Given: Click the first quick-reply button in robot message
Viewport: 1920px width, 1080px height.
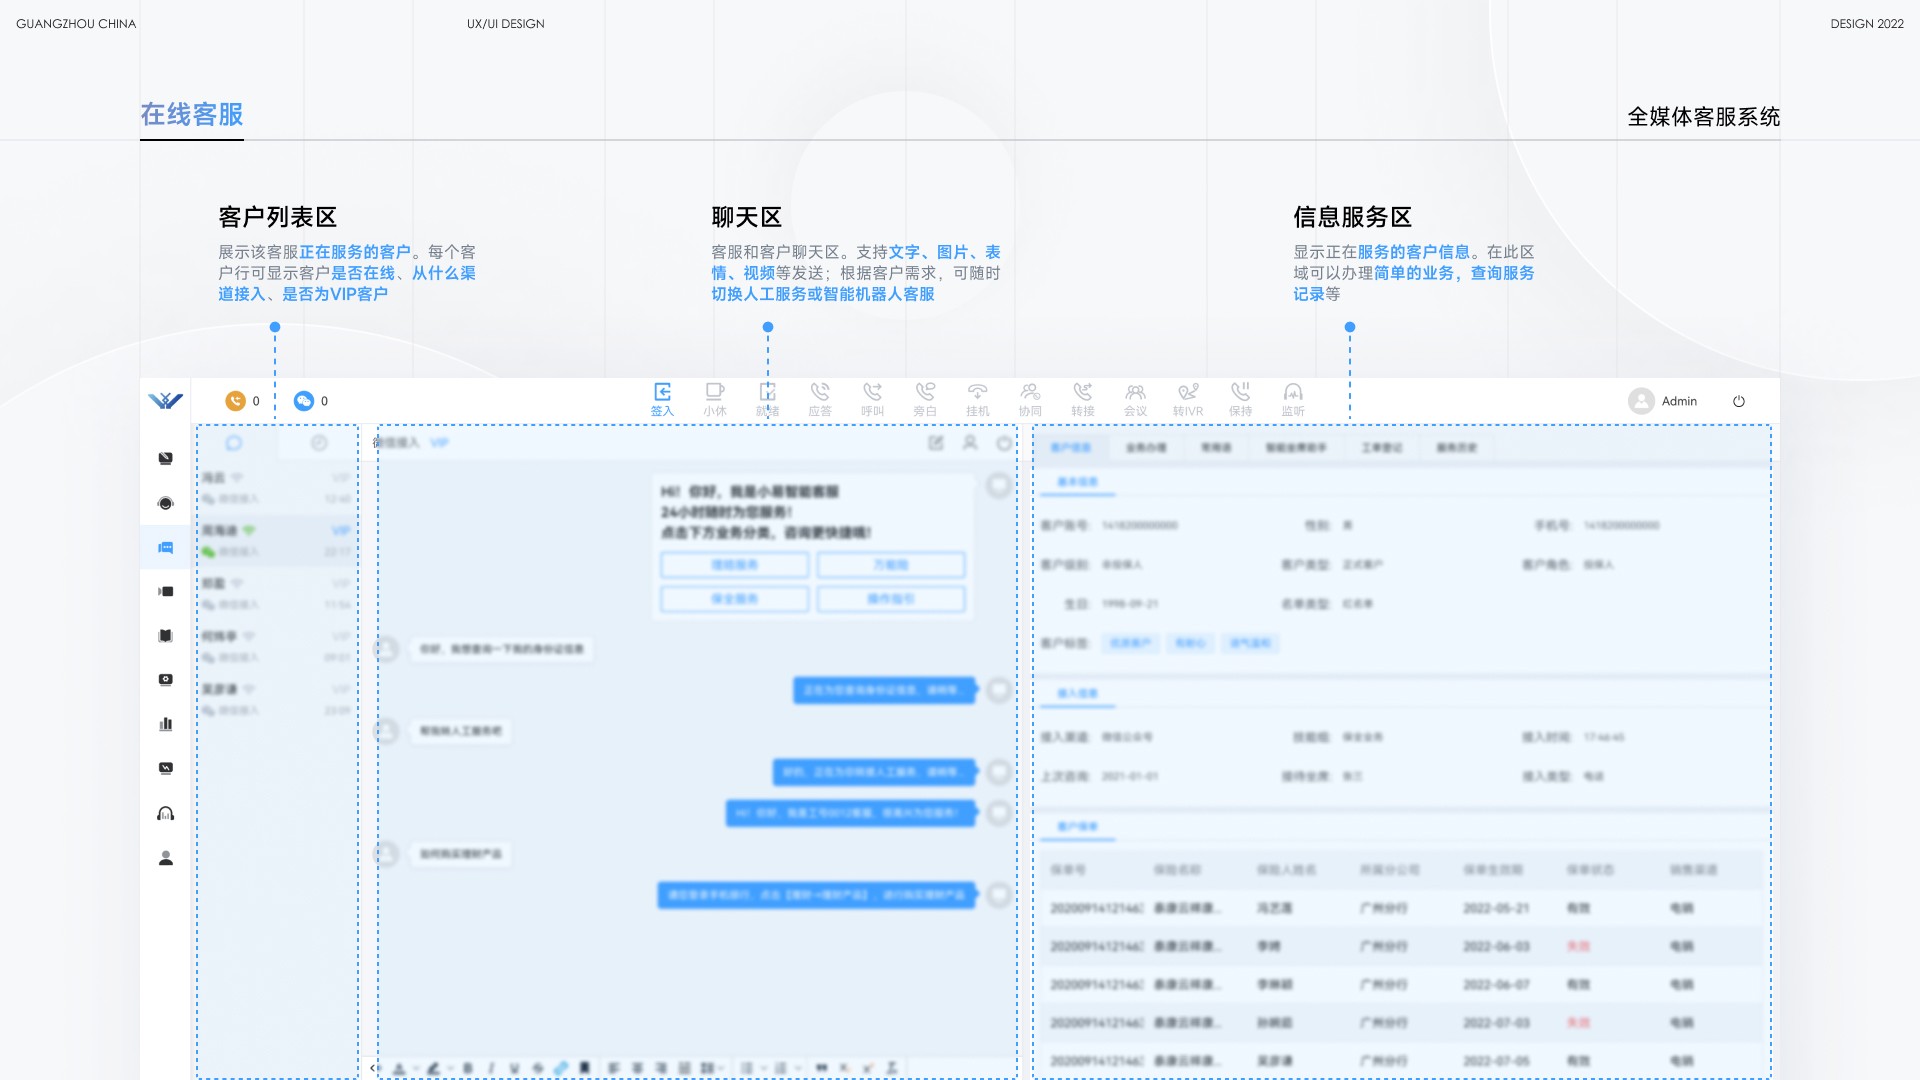Looking at the screenshot, I should tap(734, 565).
